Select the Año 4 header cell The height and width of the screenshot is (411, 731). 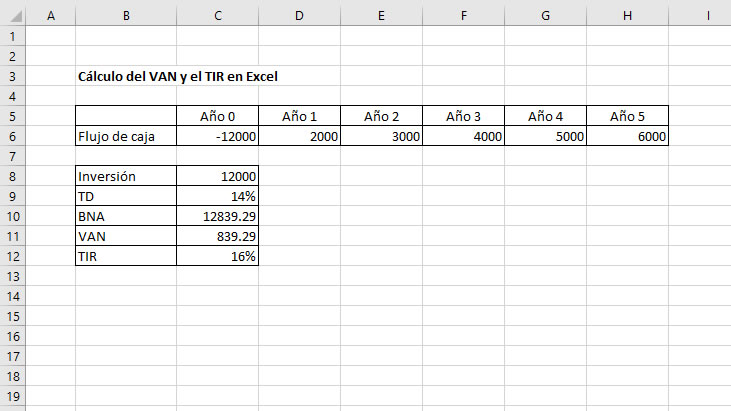coord(545,116)
